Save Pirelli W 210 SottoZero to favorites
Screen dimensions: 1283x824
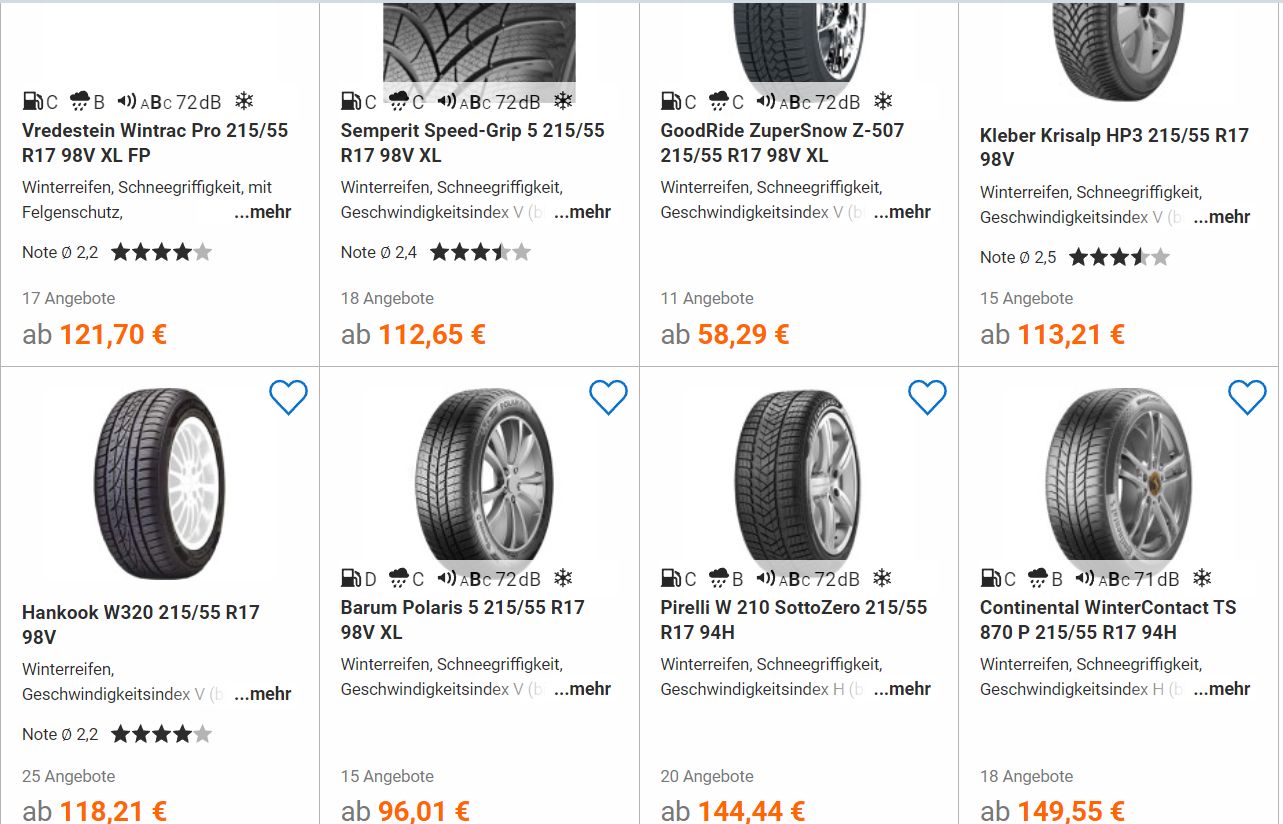(x=927, y=397)
